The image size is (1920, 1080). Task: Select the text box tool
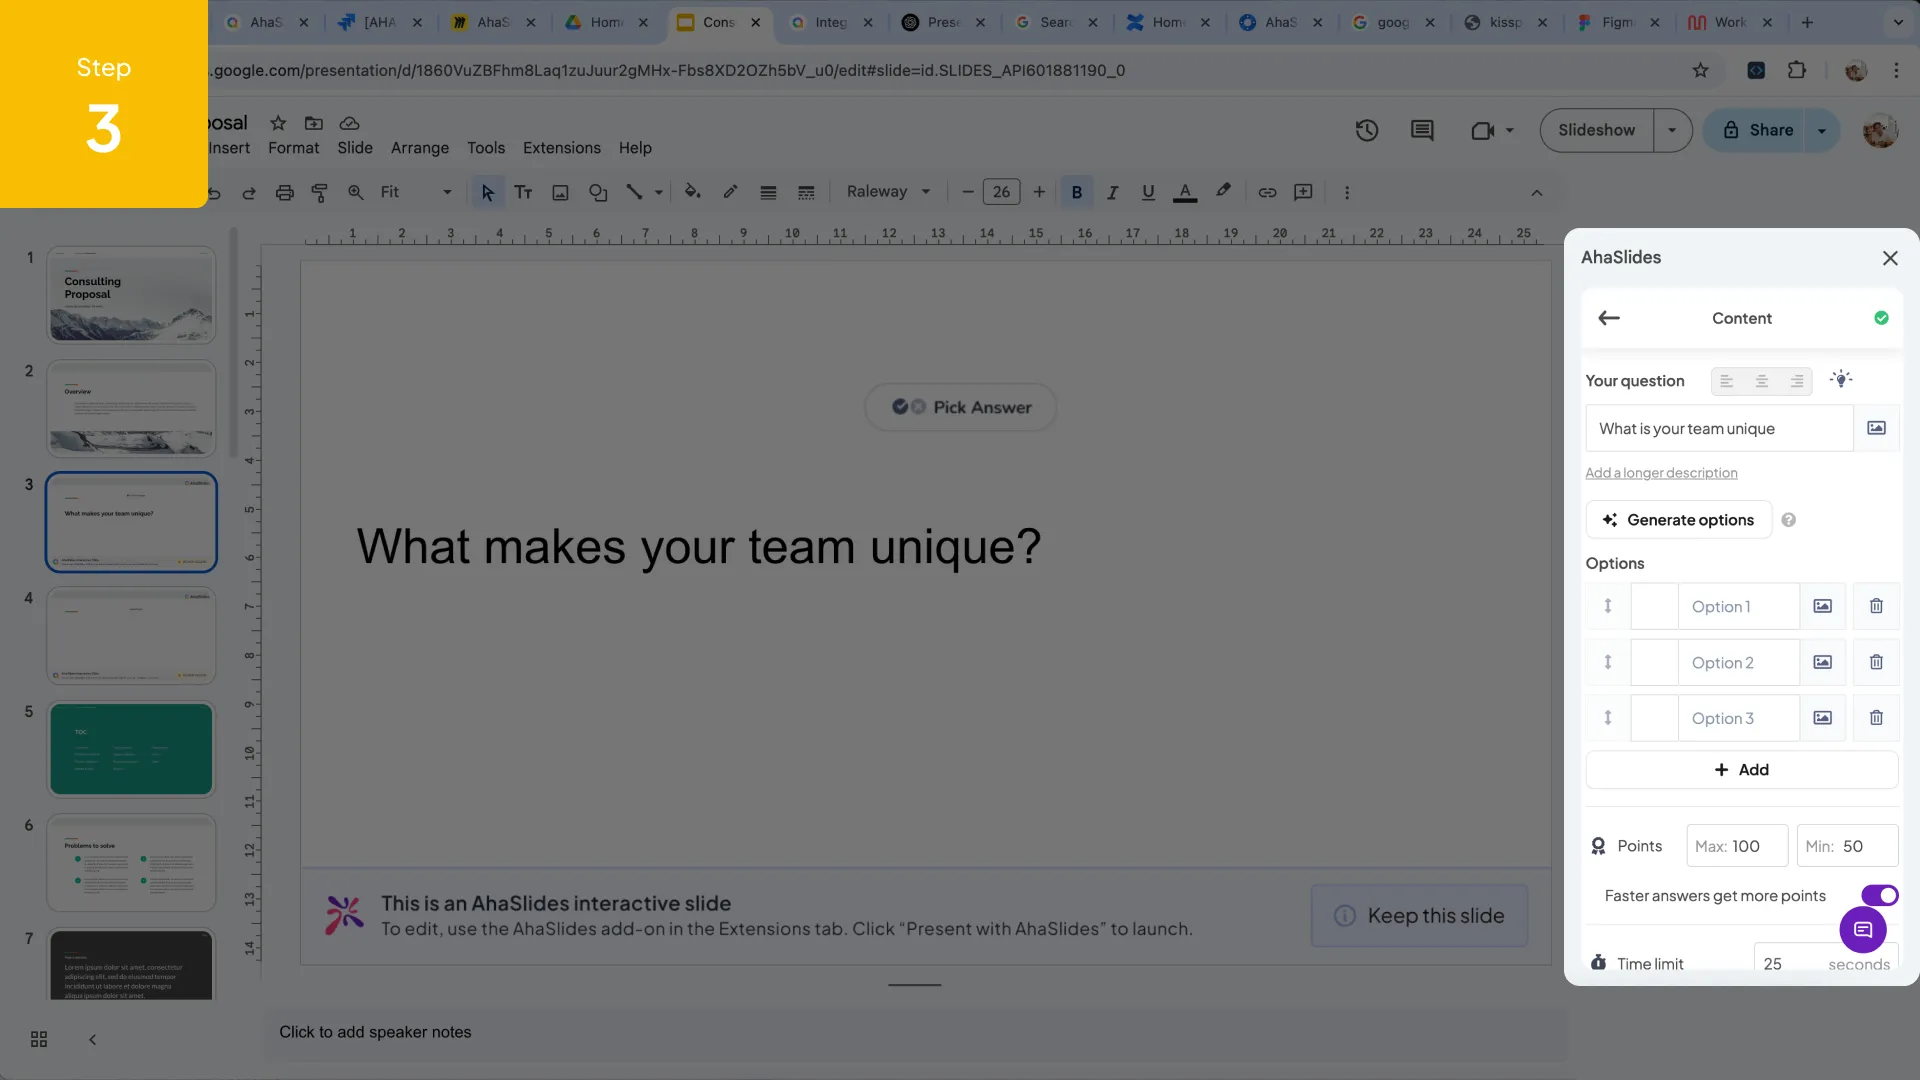524,192
